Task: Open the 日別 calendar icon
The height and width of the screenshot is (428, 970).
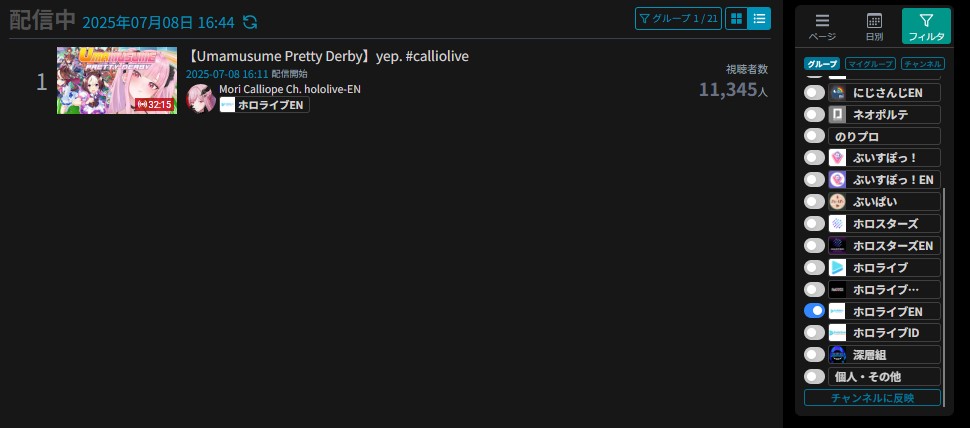Action: coord(874,21)
